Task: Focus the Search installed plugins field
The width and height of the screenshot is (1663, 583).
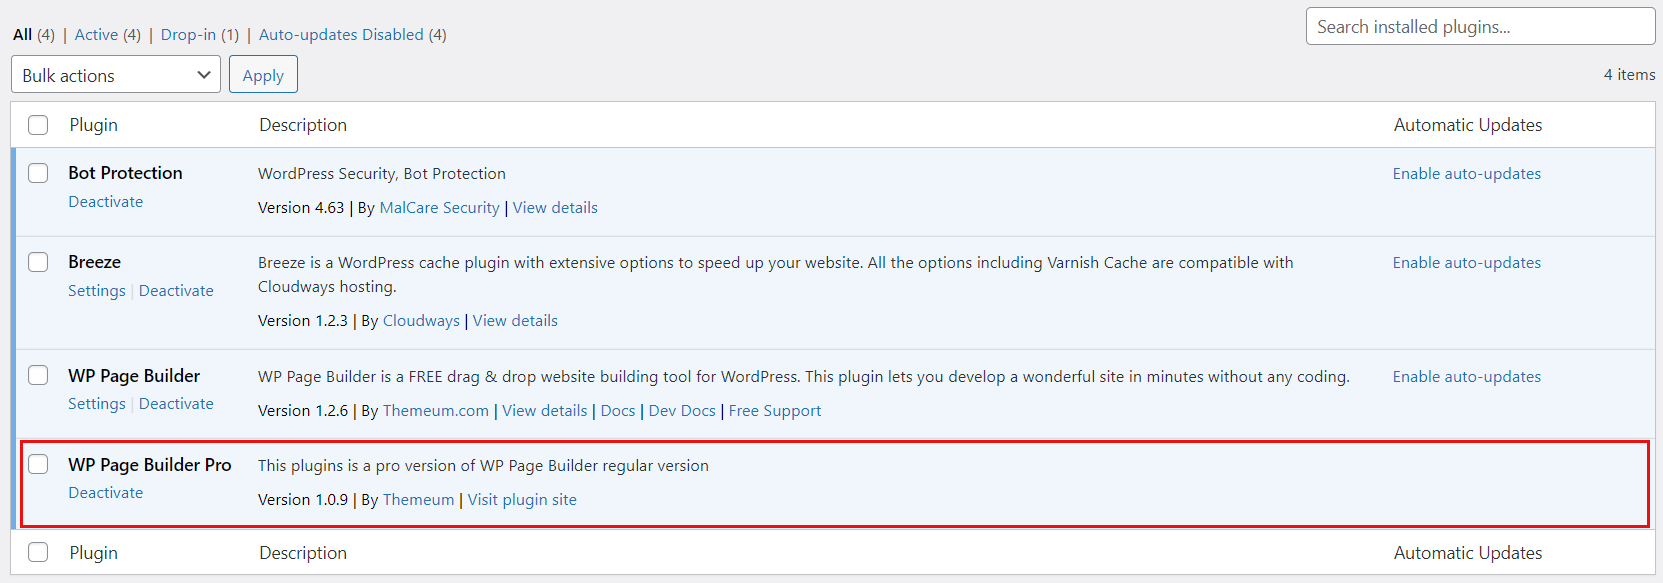Action: pos(1480,27)
